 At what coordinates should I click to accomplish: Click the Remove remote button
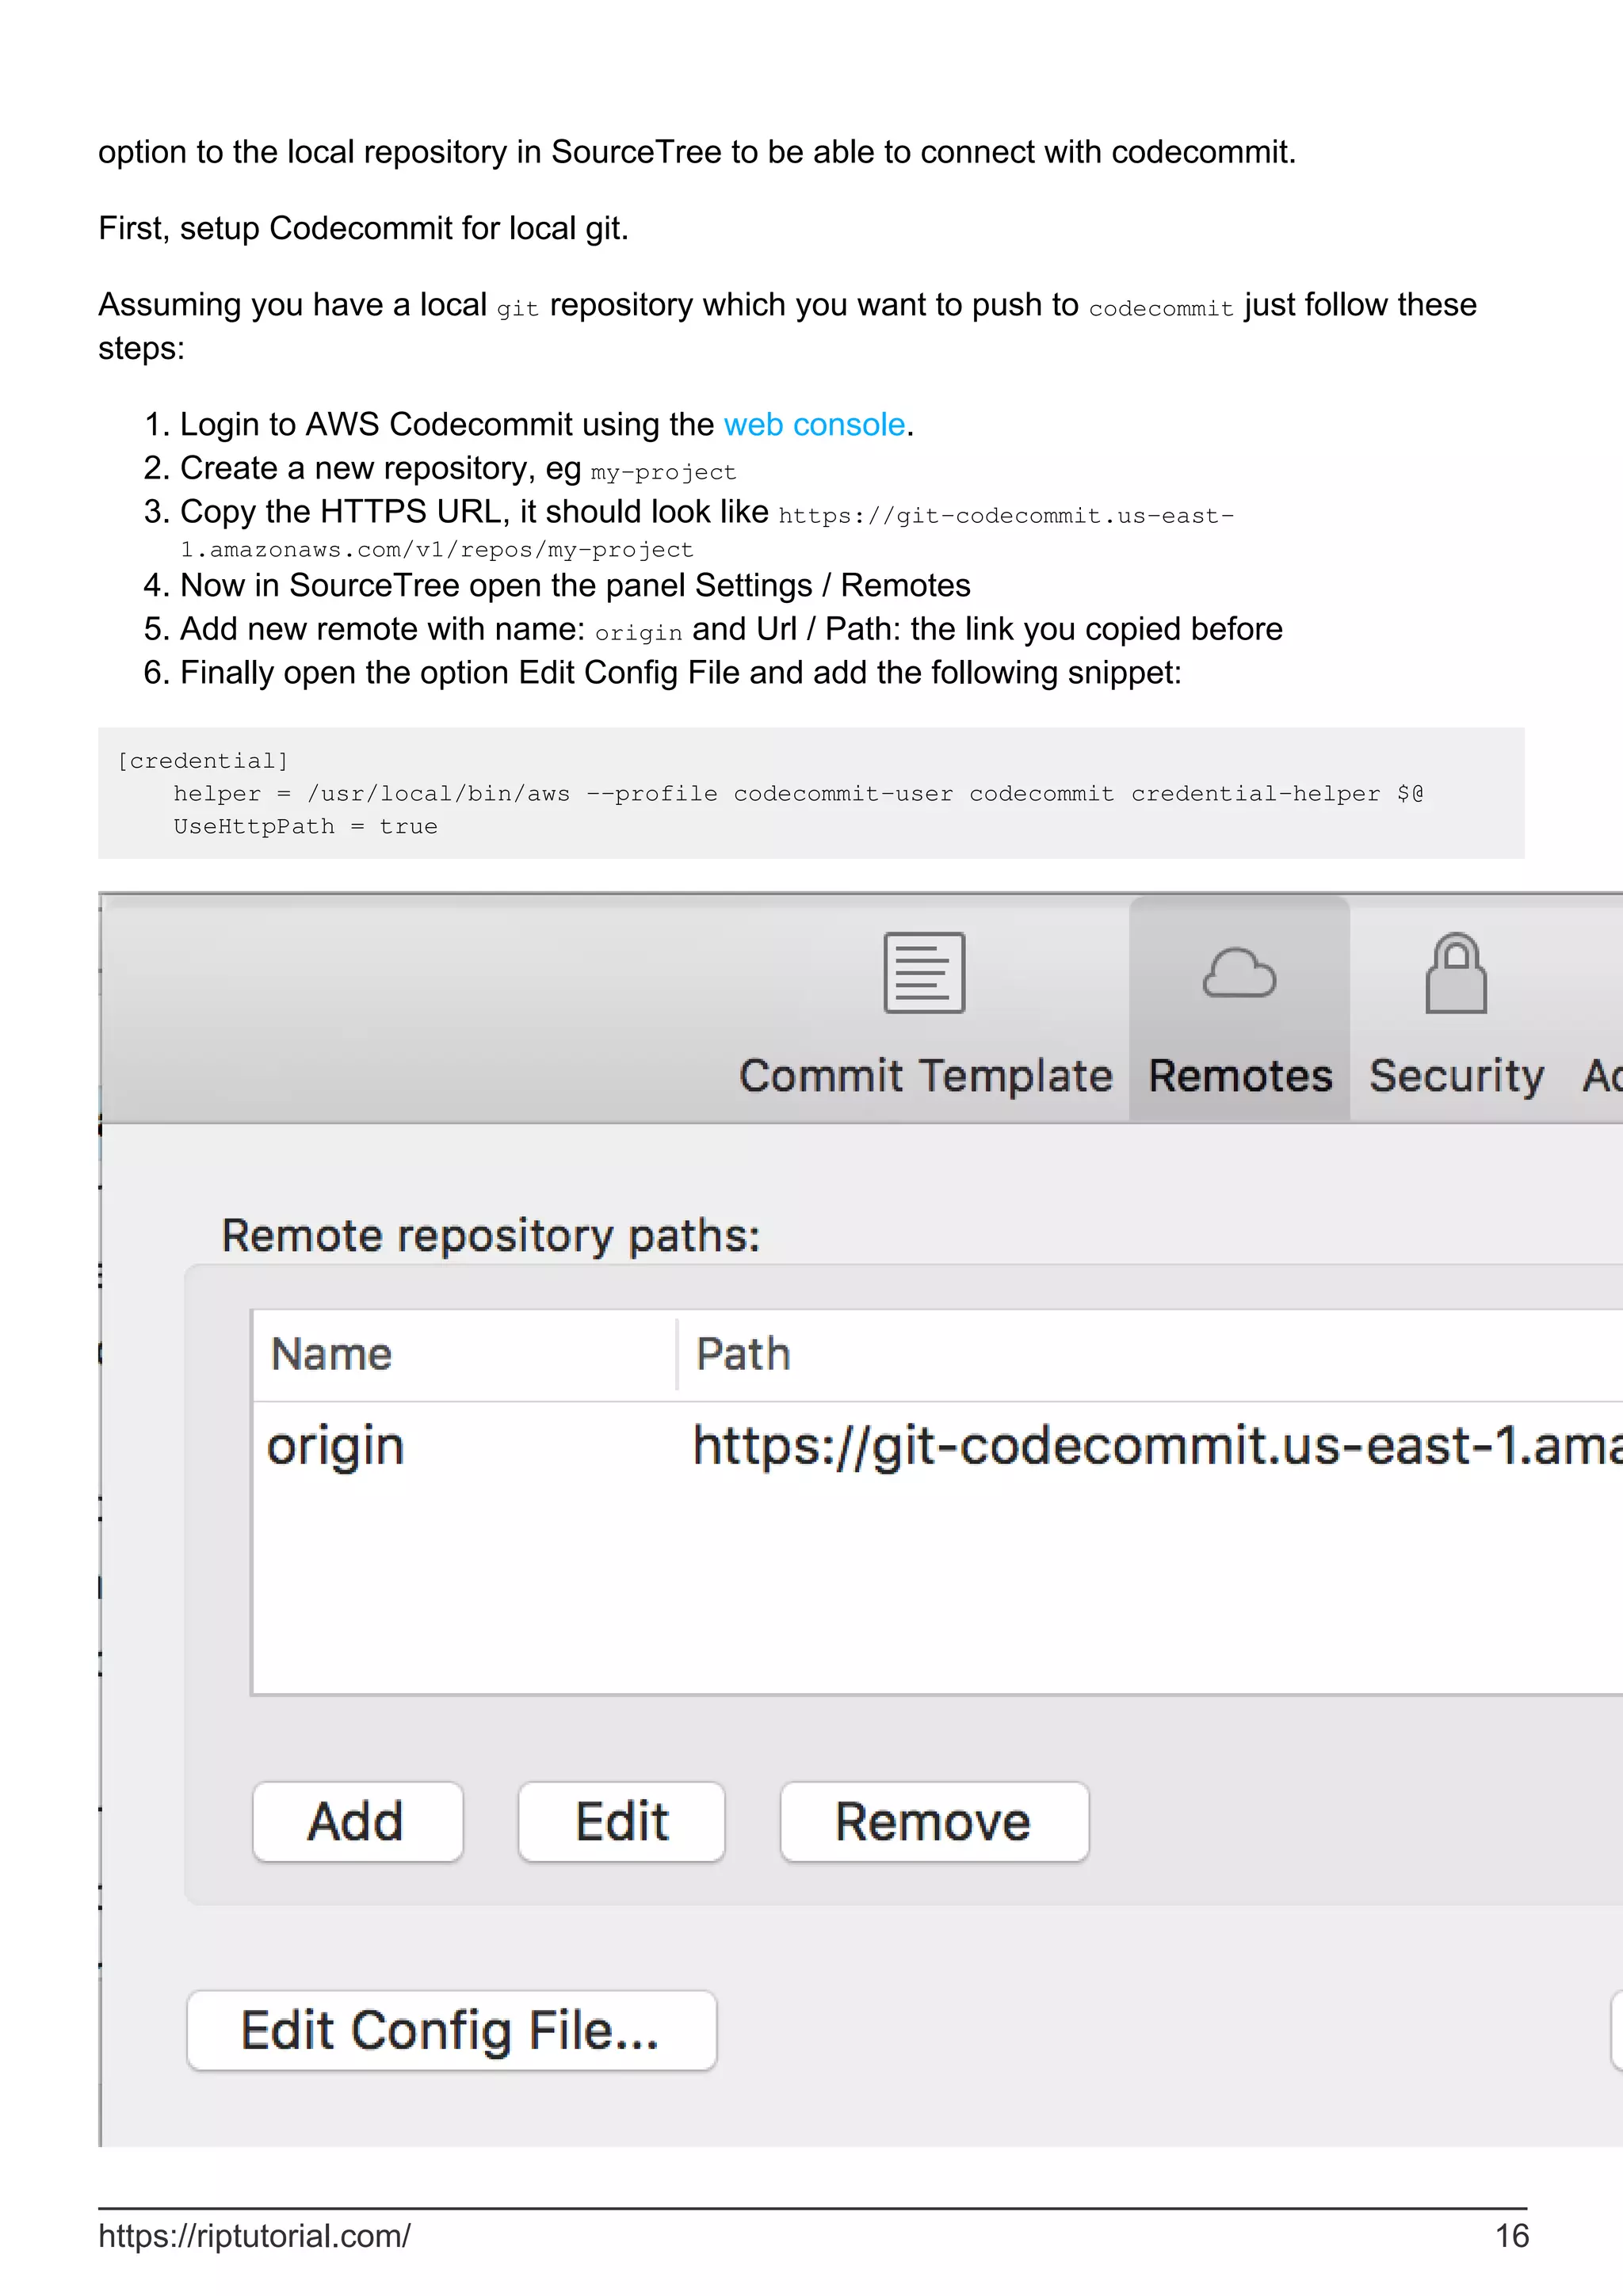point(934,1821)
